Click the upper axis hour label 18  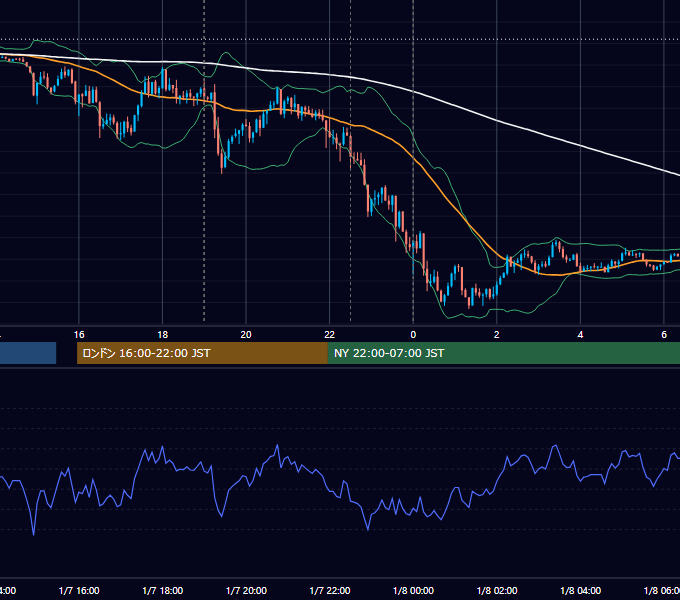point(163,335)
